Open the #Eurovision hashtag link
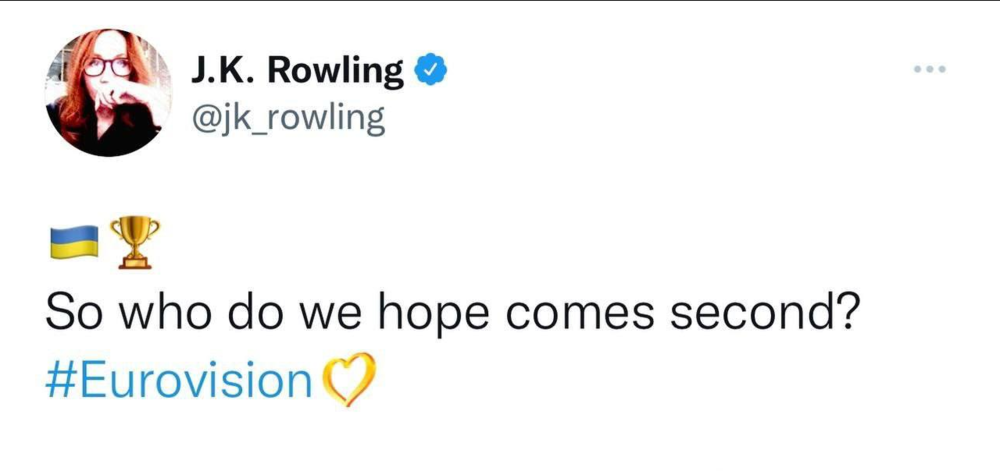This screenshot has width=1000, height=471. coord(180,381)
